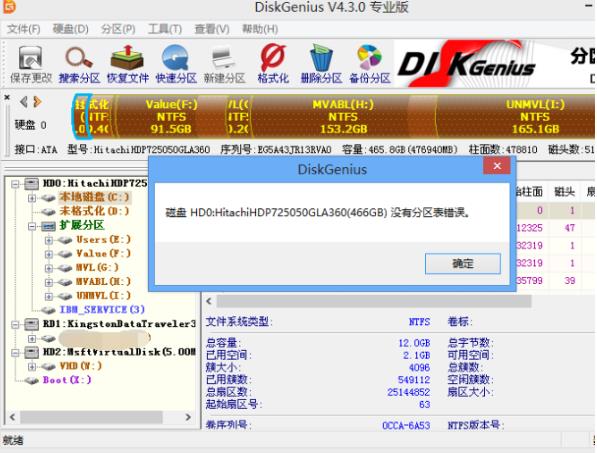Select MVL (G:) in the disk tree
This screenshot has width=597, height=453.
(x=97, y=268)
